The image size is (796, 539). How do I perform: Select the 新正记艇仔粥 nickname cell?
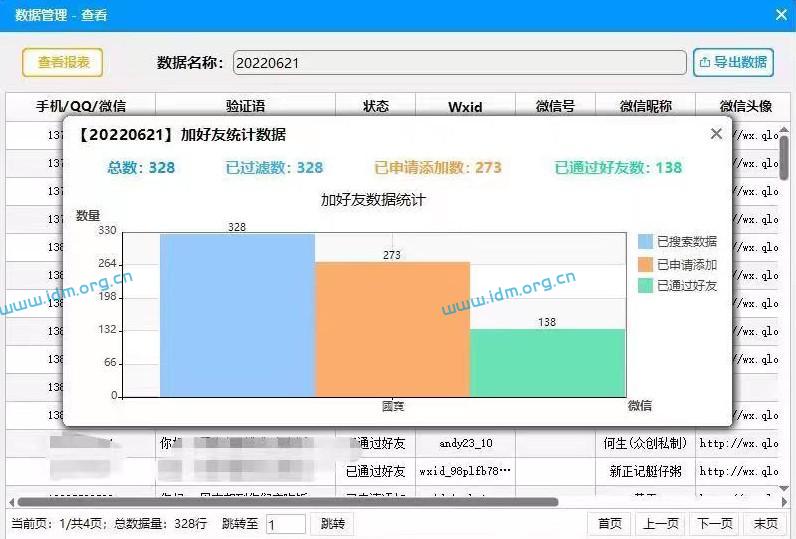pos(645,471)
